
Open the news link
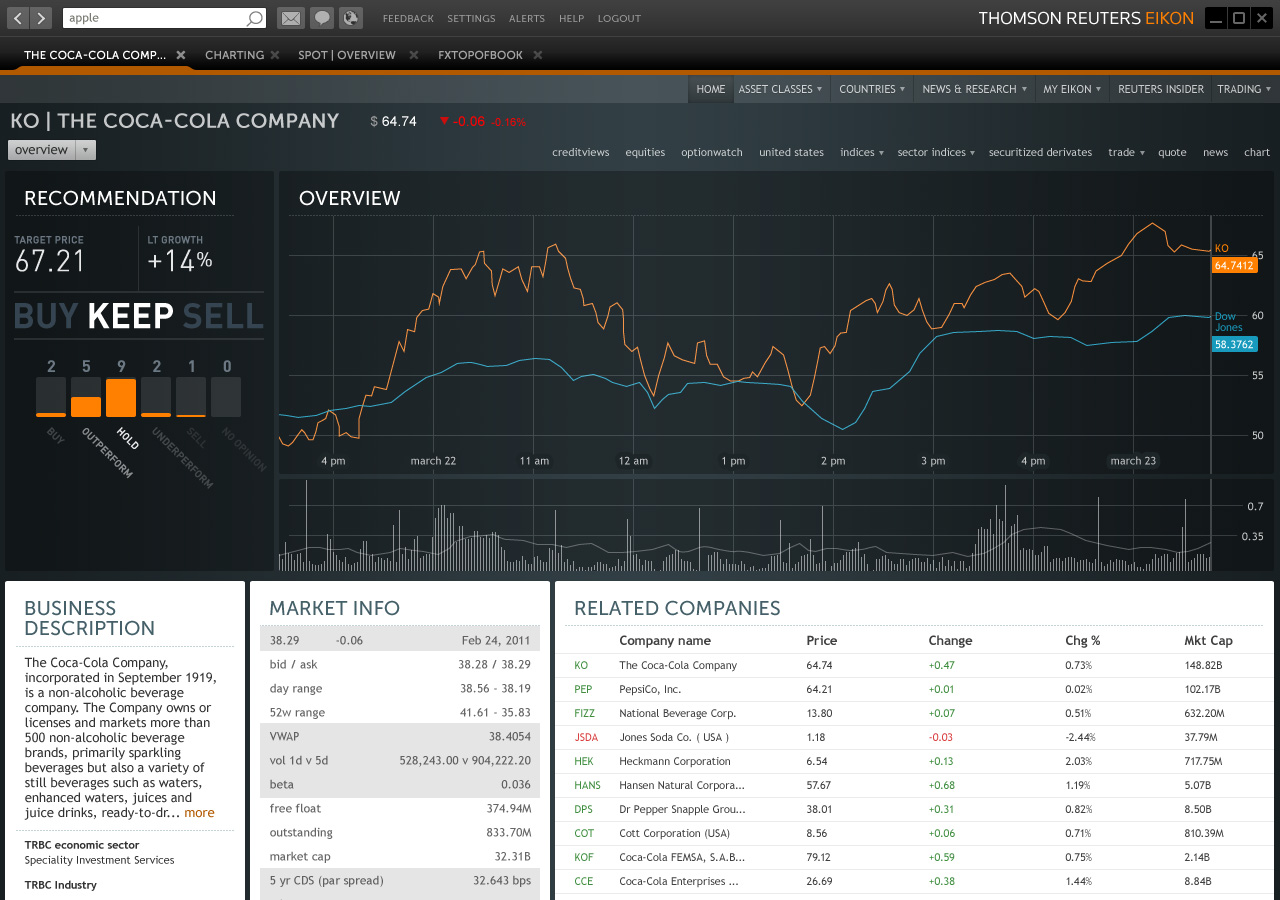coord(1215,152)
